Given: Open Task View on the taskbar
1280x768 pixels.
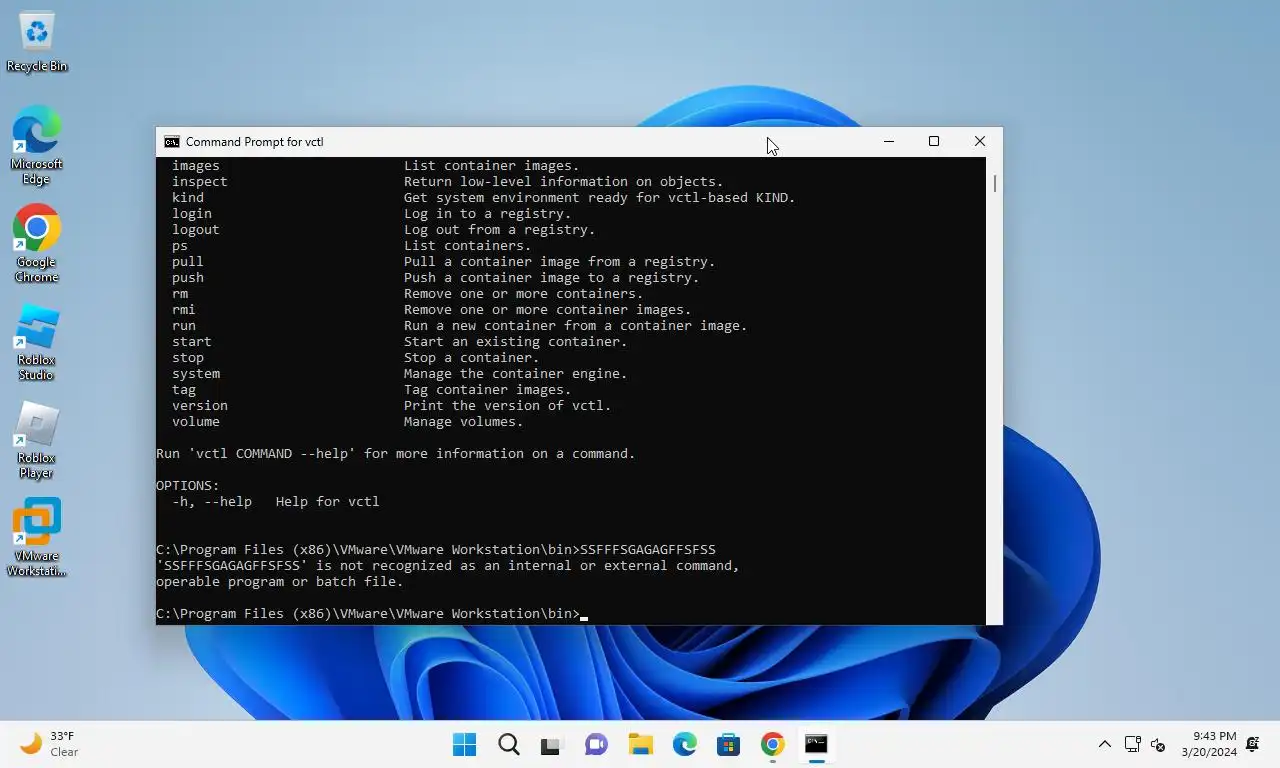Looking at the screenshot, I should coord(552,744).
